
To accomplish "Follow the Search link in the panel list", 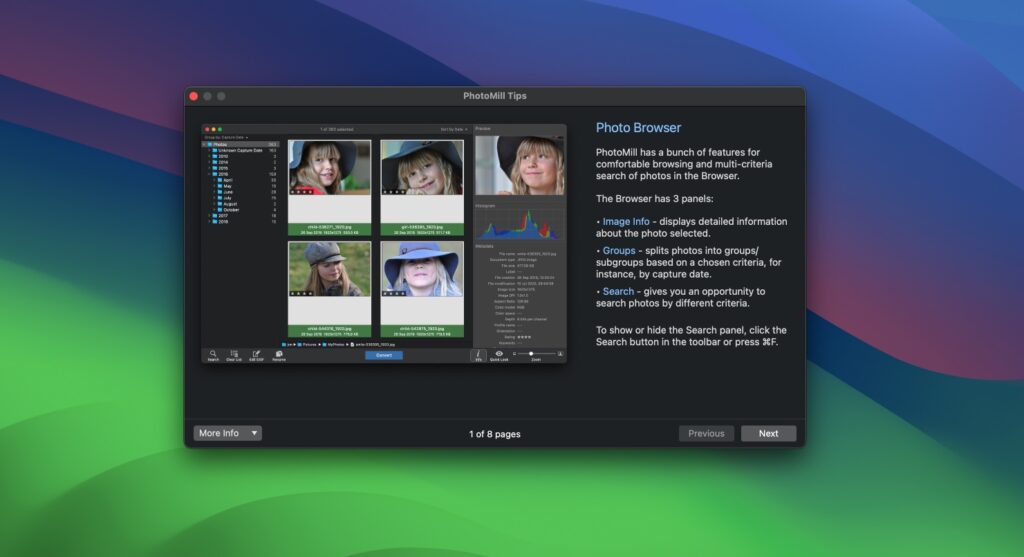I will 618,292.
